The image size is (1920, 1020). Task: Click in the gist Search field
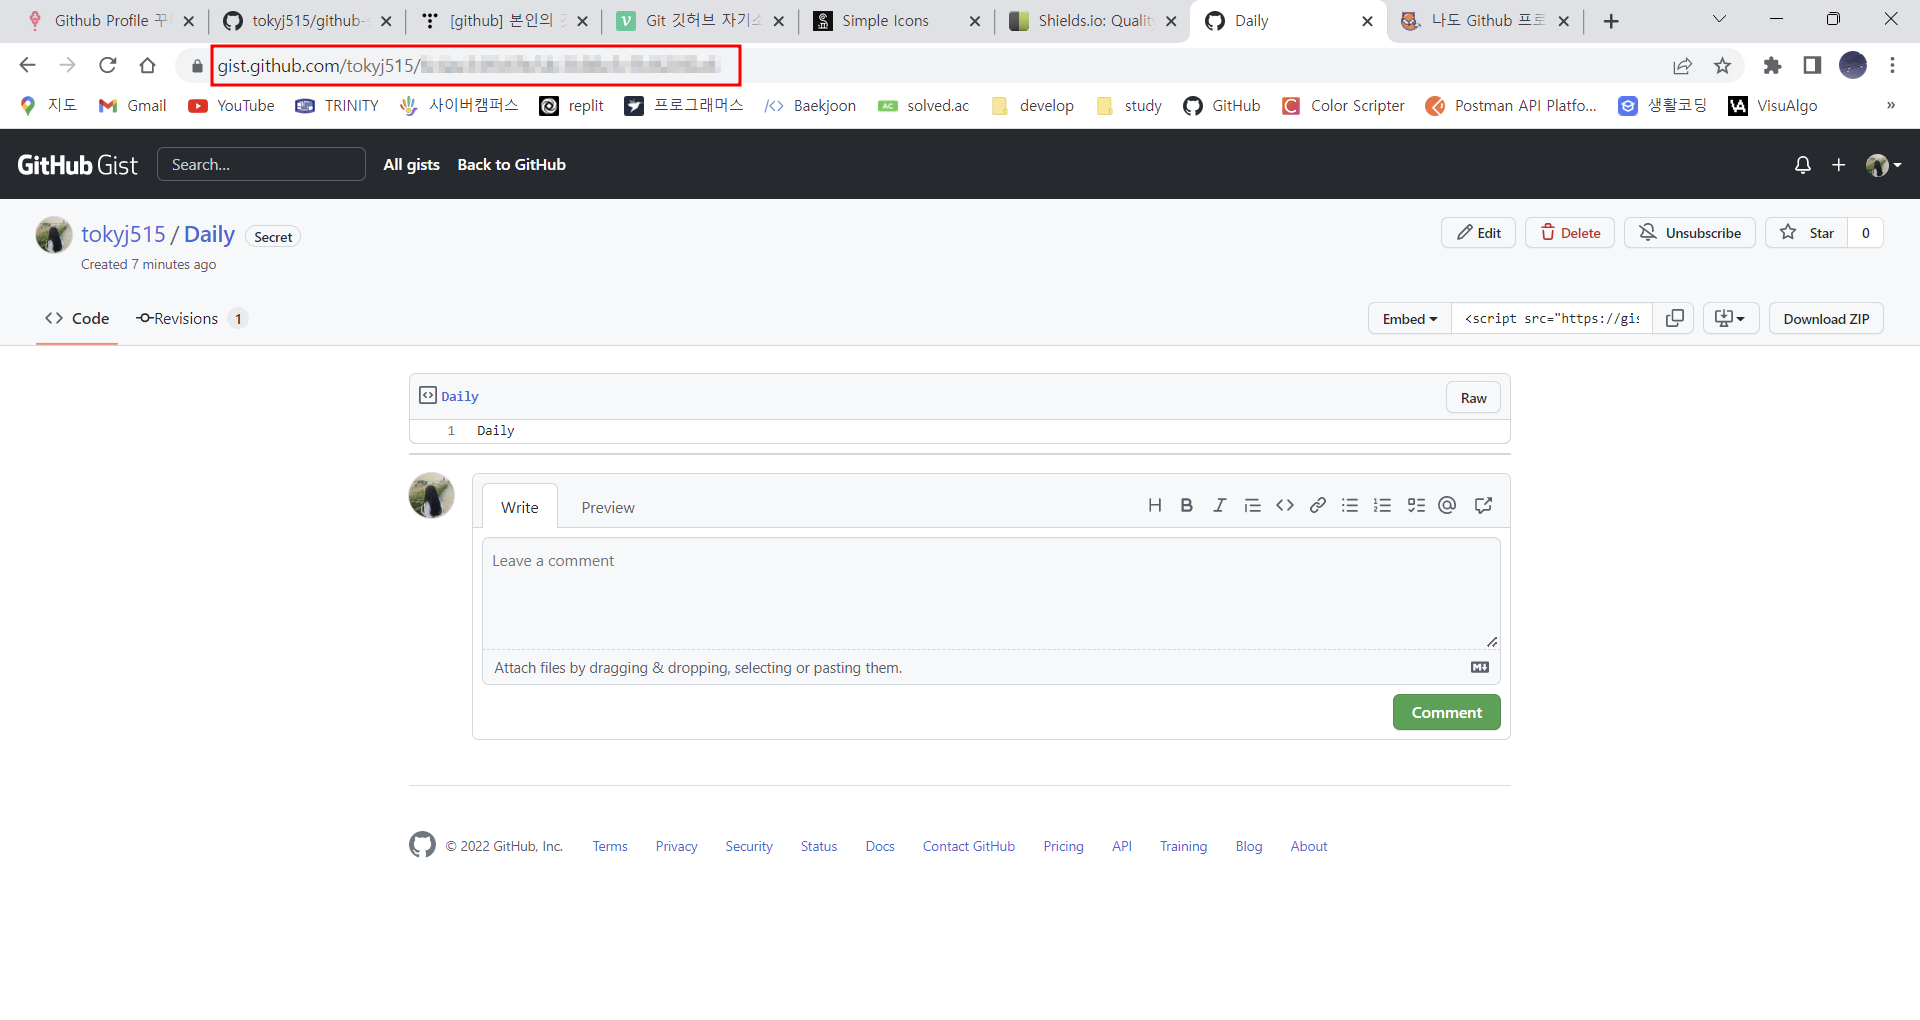click(x=261, y=165)
